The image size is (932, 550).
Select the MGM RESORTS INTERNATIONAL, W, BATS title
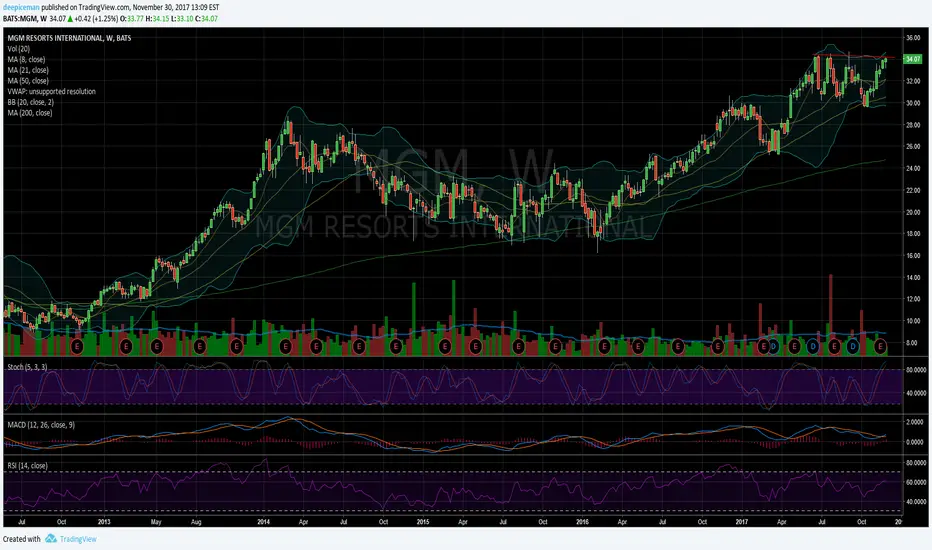tap(70, 38)
